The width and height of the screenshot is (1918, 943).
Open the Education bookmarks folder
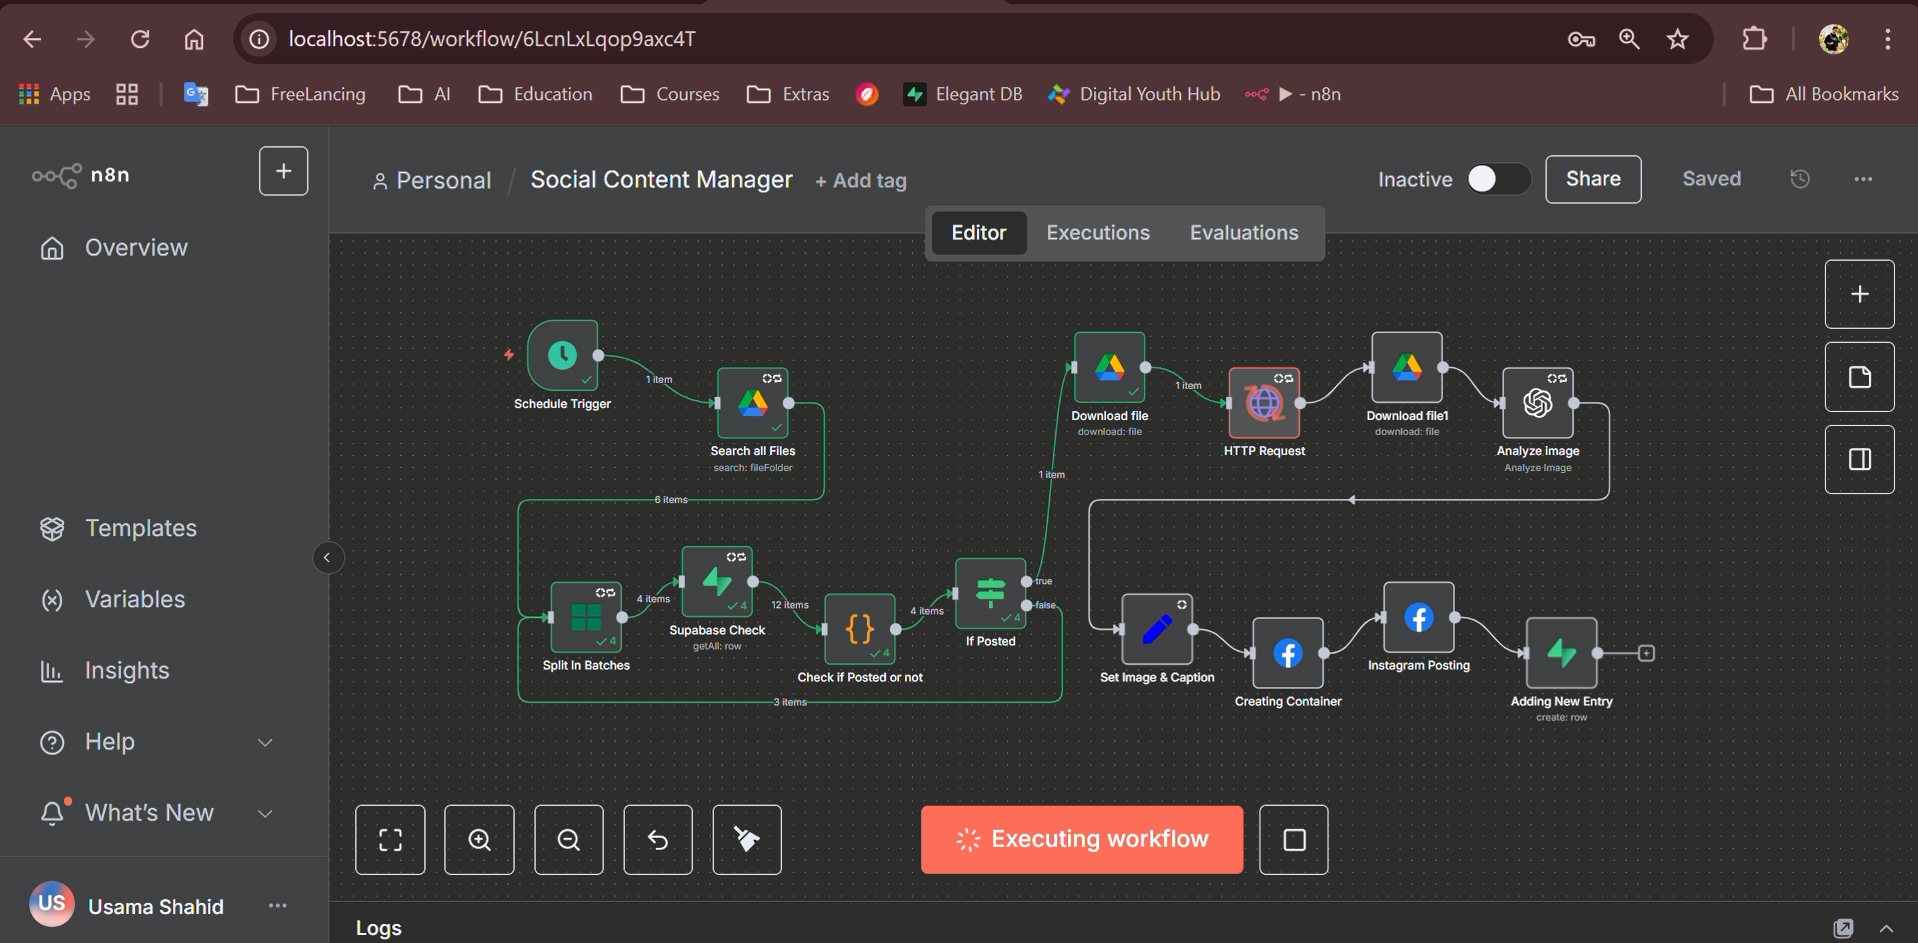coord(536,94)
